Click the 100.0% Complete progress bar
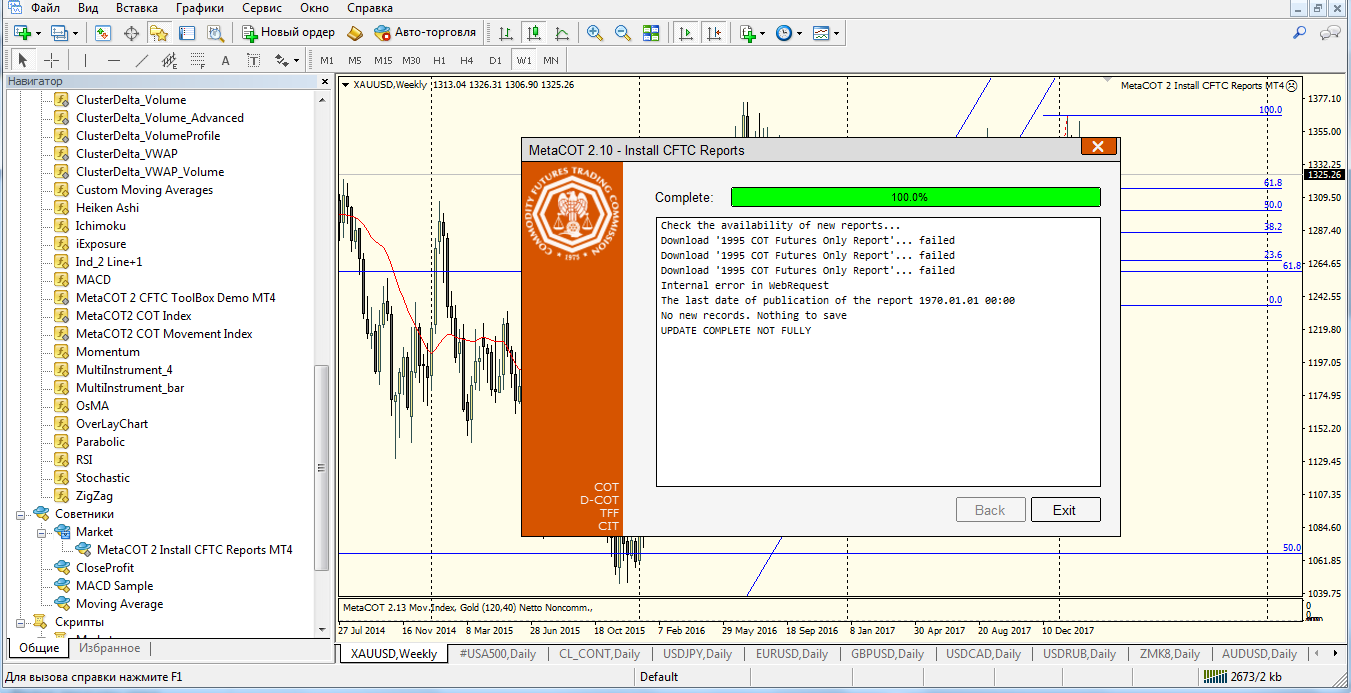This screenshot has height=693, width=1351. pyautogui.click(x=915, y=197)
